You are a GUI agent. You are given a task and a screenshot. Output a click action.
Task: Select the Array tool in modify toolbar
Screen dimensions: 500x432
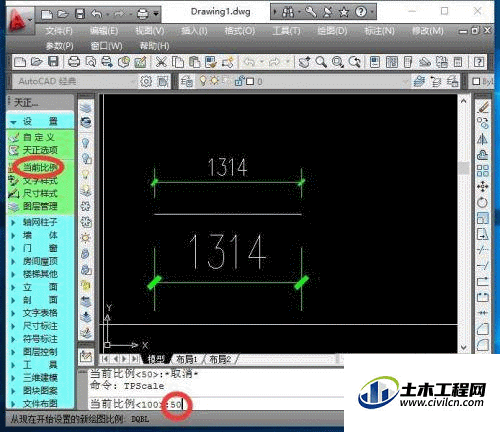[x=482, y=170]
